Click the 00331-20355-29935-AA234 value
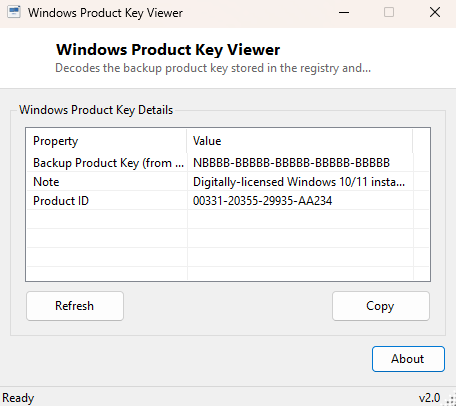456x406 pixels. coord(263,201)
